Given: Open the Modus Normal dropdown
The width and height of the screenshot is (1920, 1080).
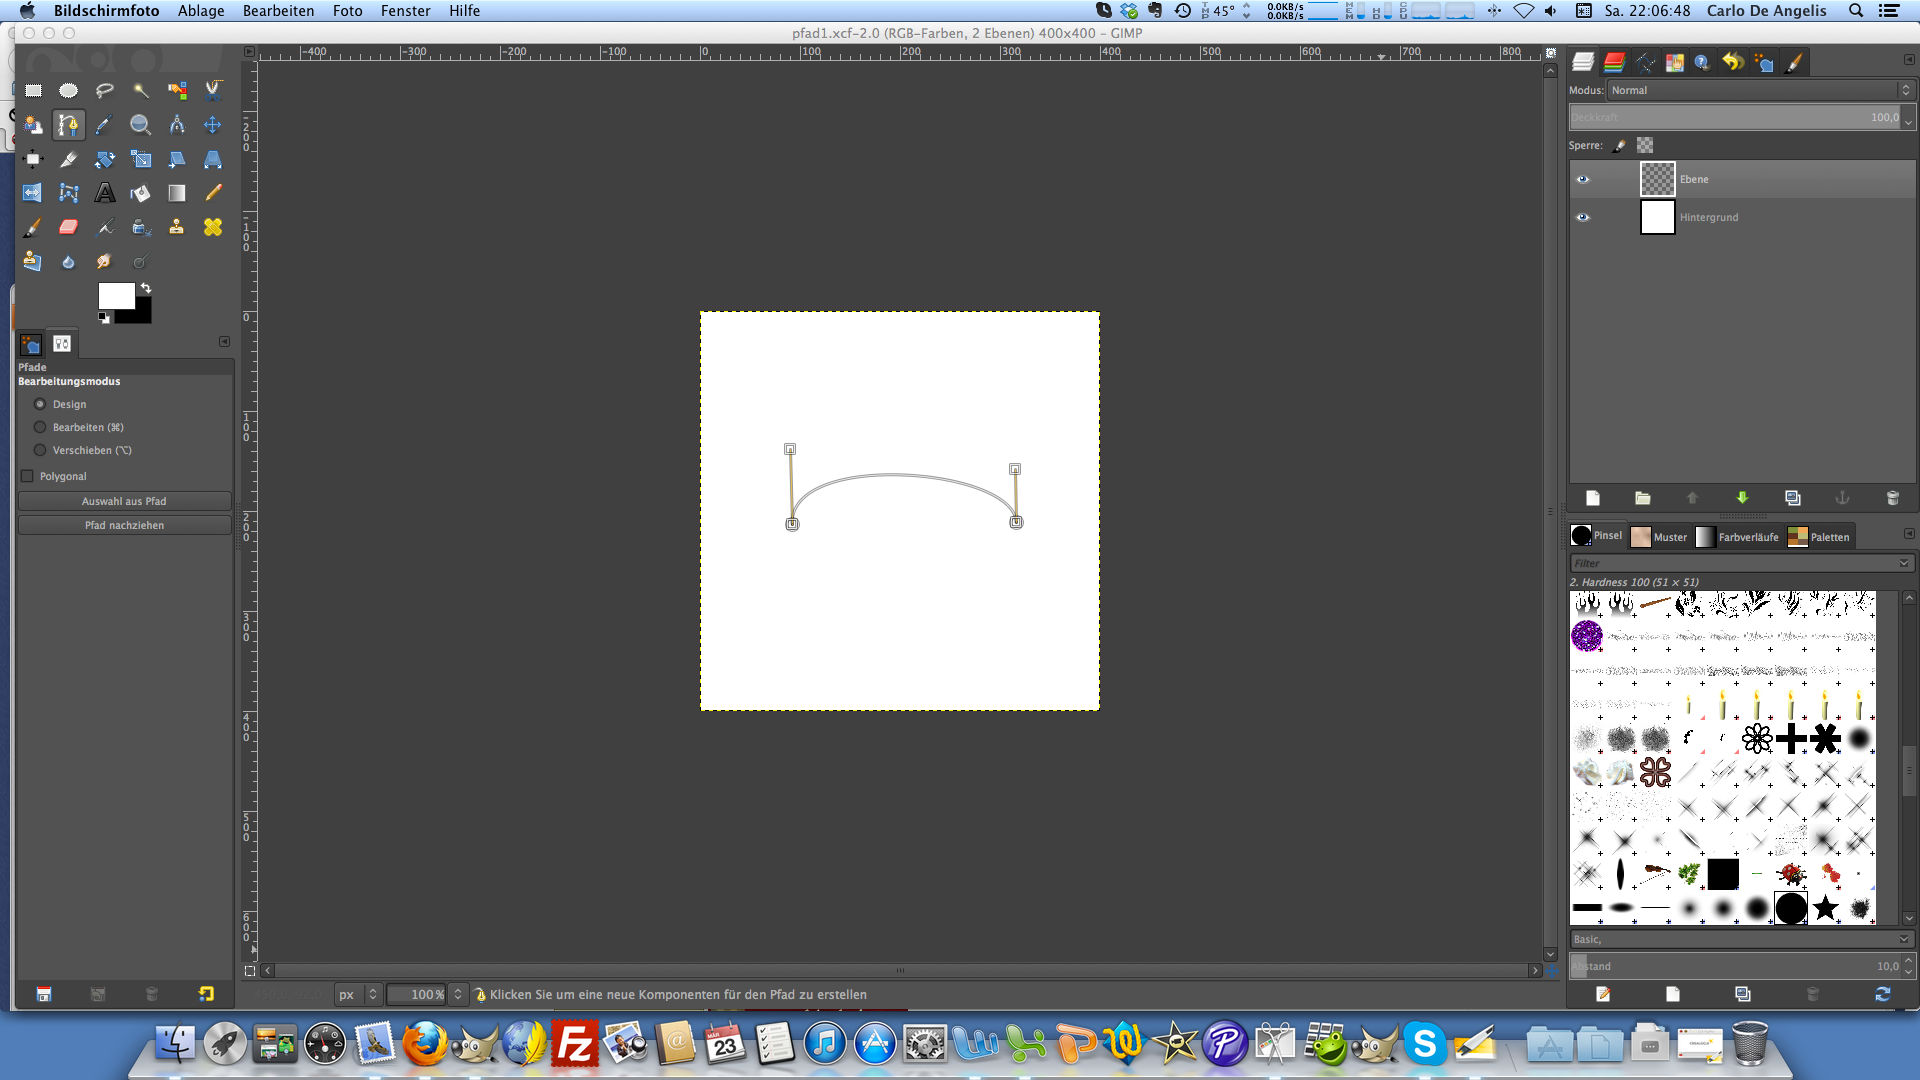Looking at the screenshot, I should [x=1759, y=90].
